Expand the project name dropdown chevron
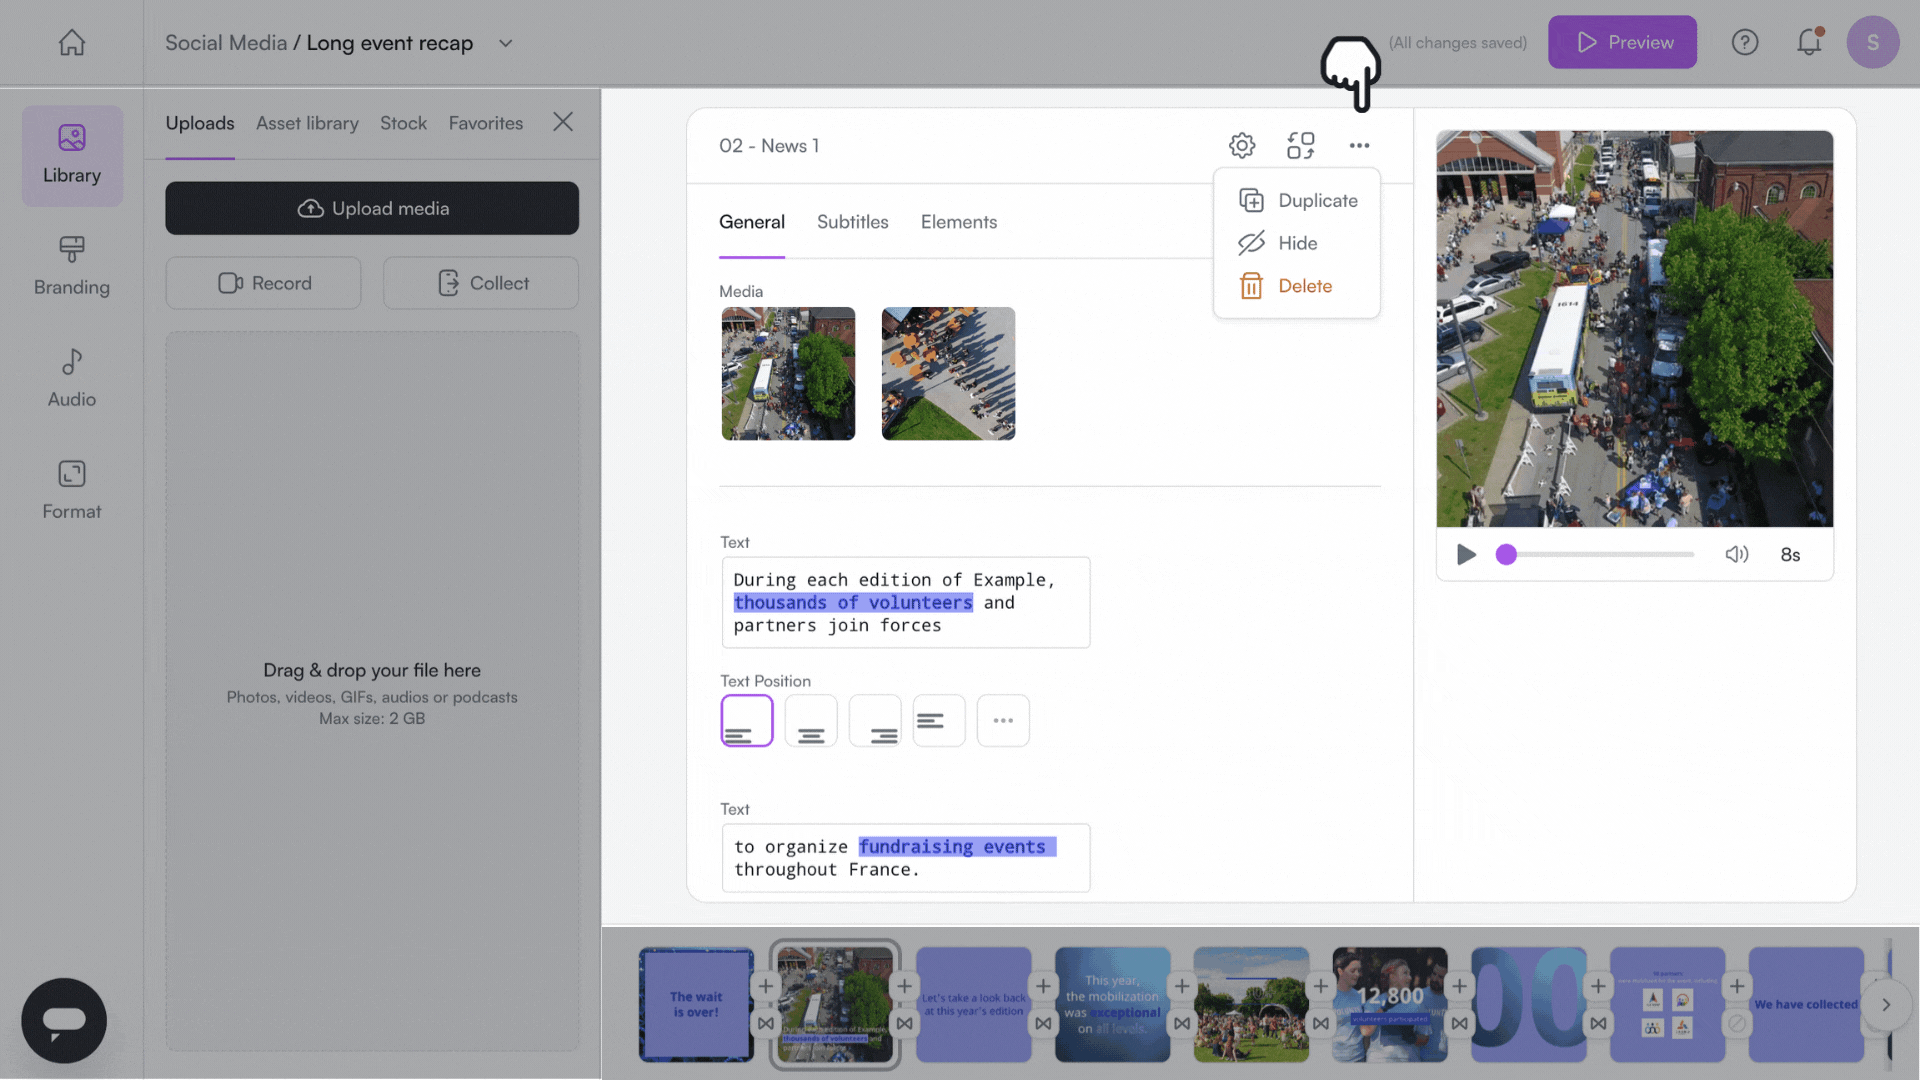The width and height of the screenshot is (1920, 1080). click(506, 43)
